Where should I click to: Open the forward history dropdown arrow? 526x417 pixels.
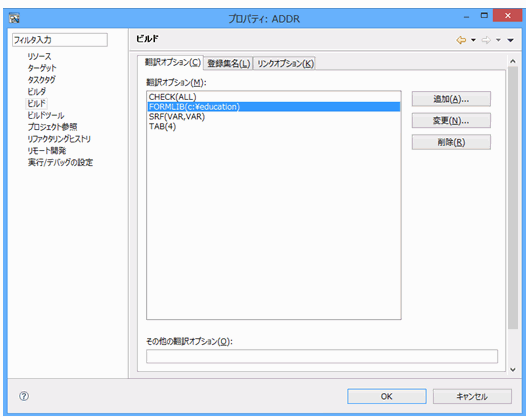coord(498,40)
